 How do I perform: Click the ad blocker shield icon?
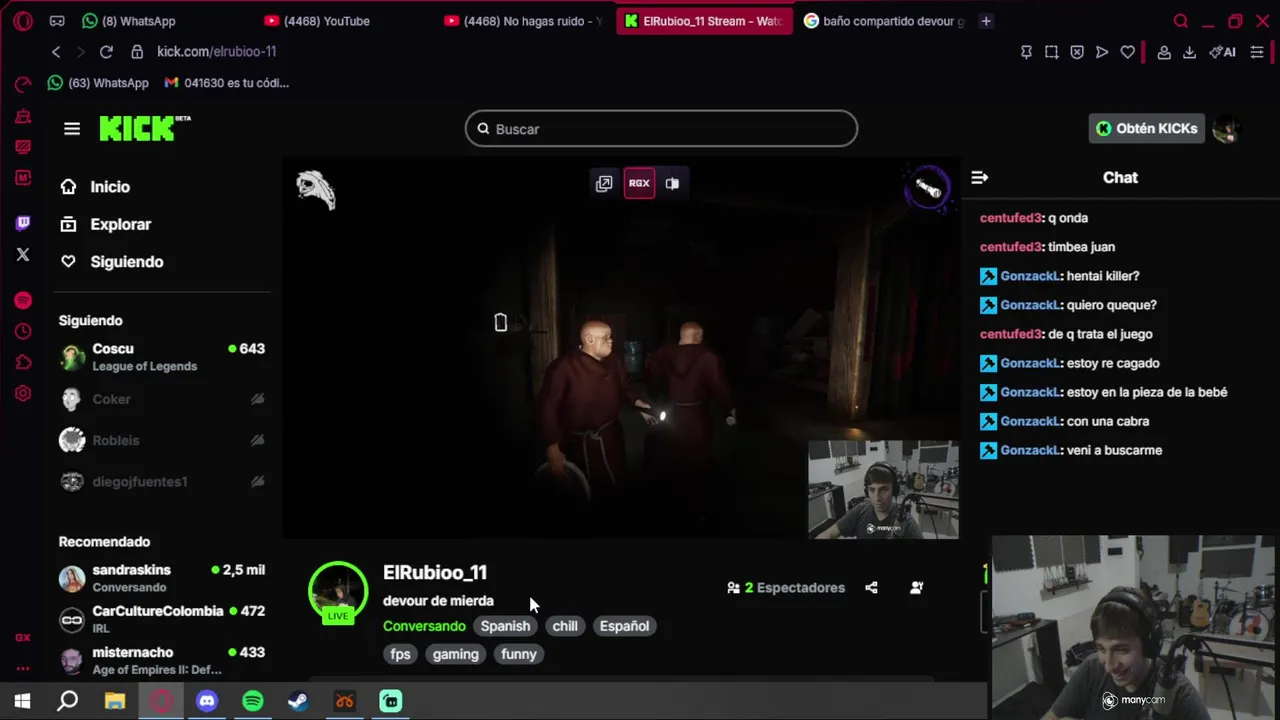tap(1077, 52)
